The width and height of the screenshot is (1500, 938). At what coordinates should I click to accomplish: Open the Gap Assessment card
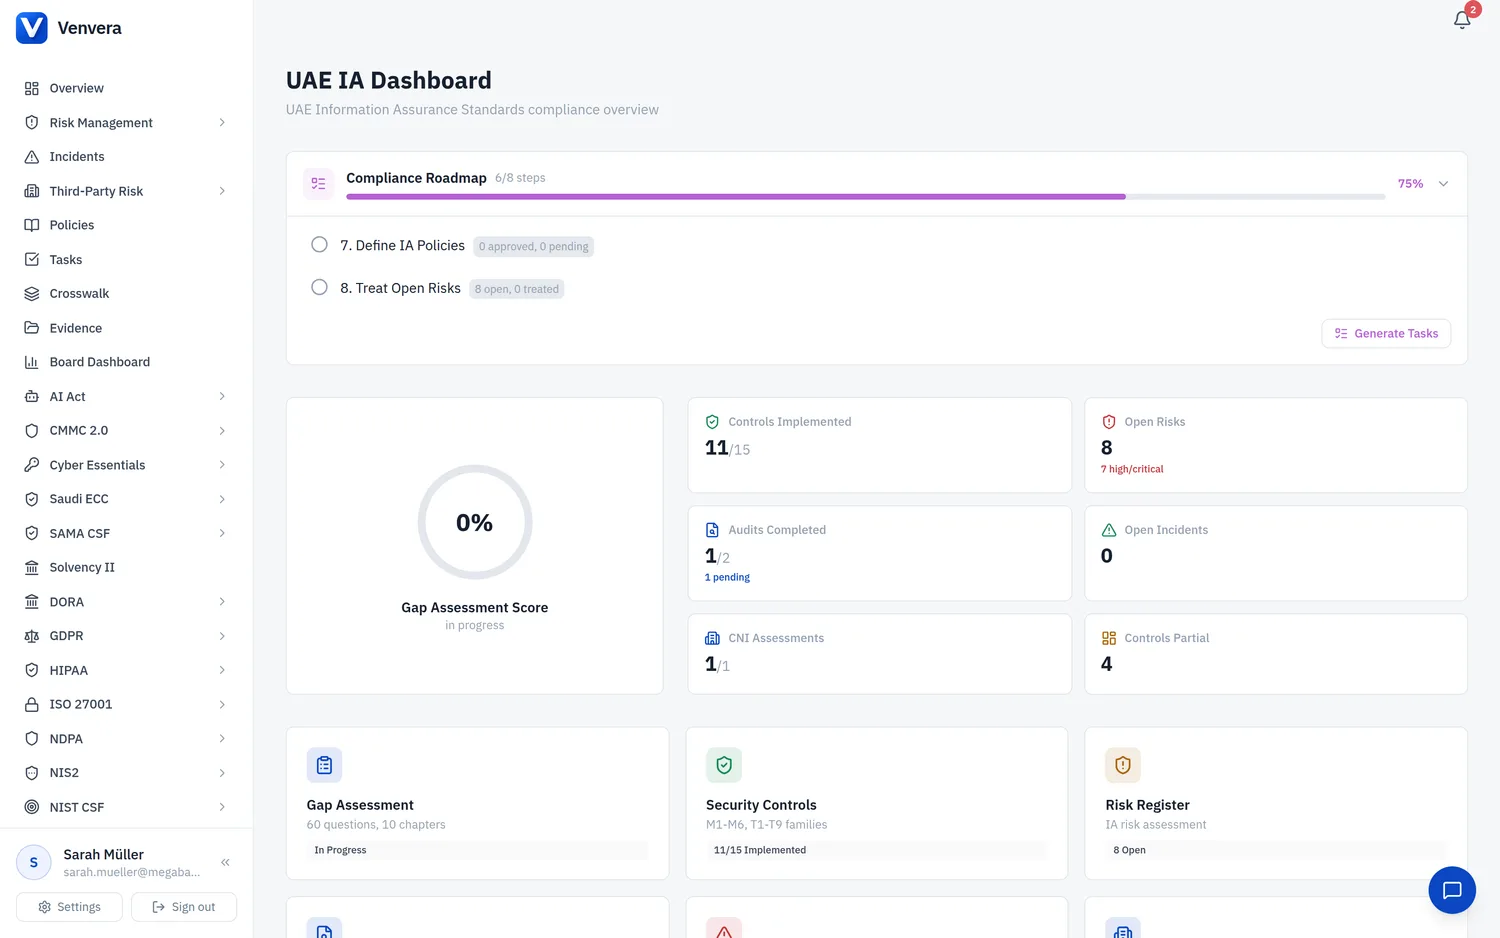477,804
